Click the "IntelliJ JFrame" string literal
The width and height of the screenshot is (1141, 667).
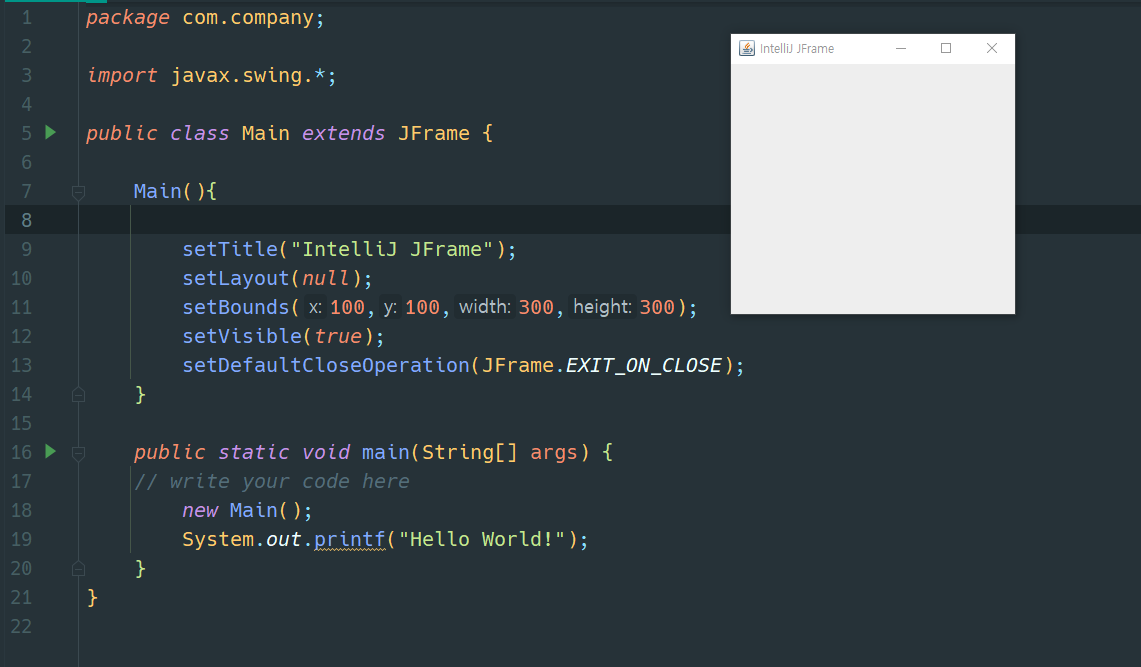click(392, 249)
